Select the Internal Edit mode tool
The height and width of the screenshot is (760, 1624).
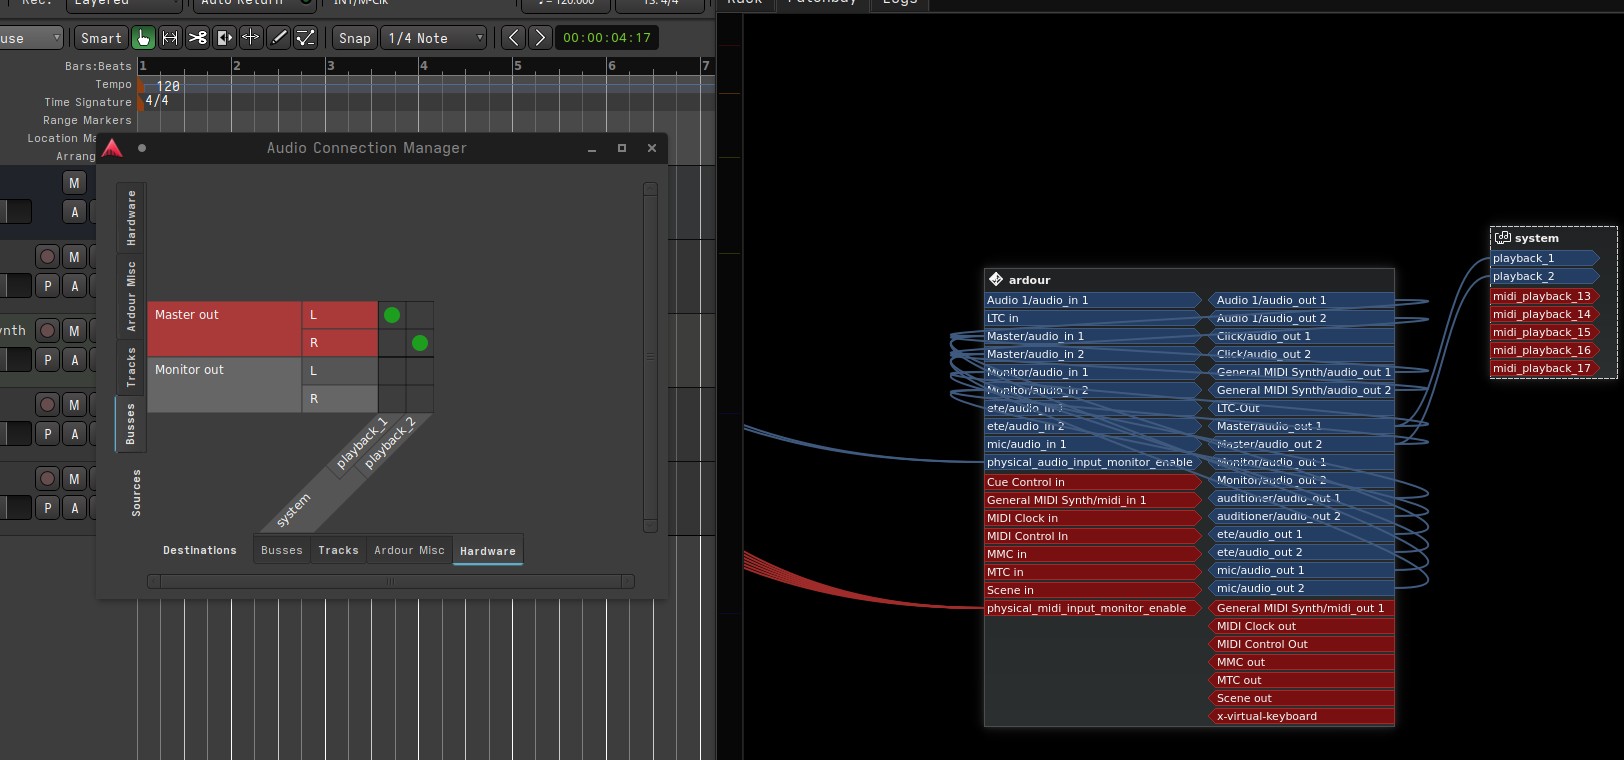point(306,38)
